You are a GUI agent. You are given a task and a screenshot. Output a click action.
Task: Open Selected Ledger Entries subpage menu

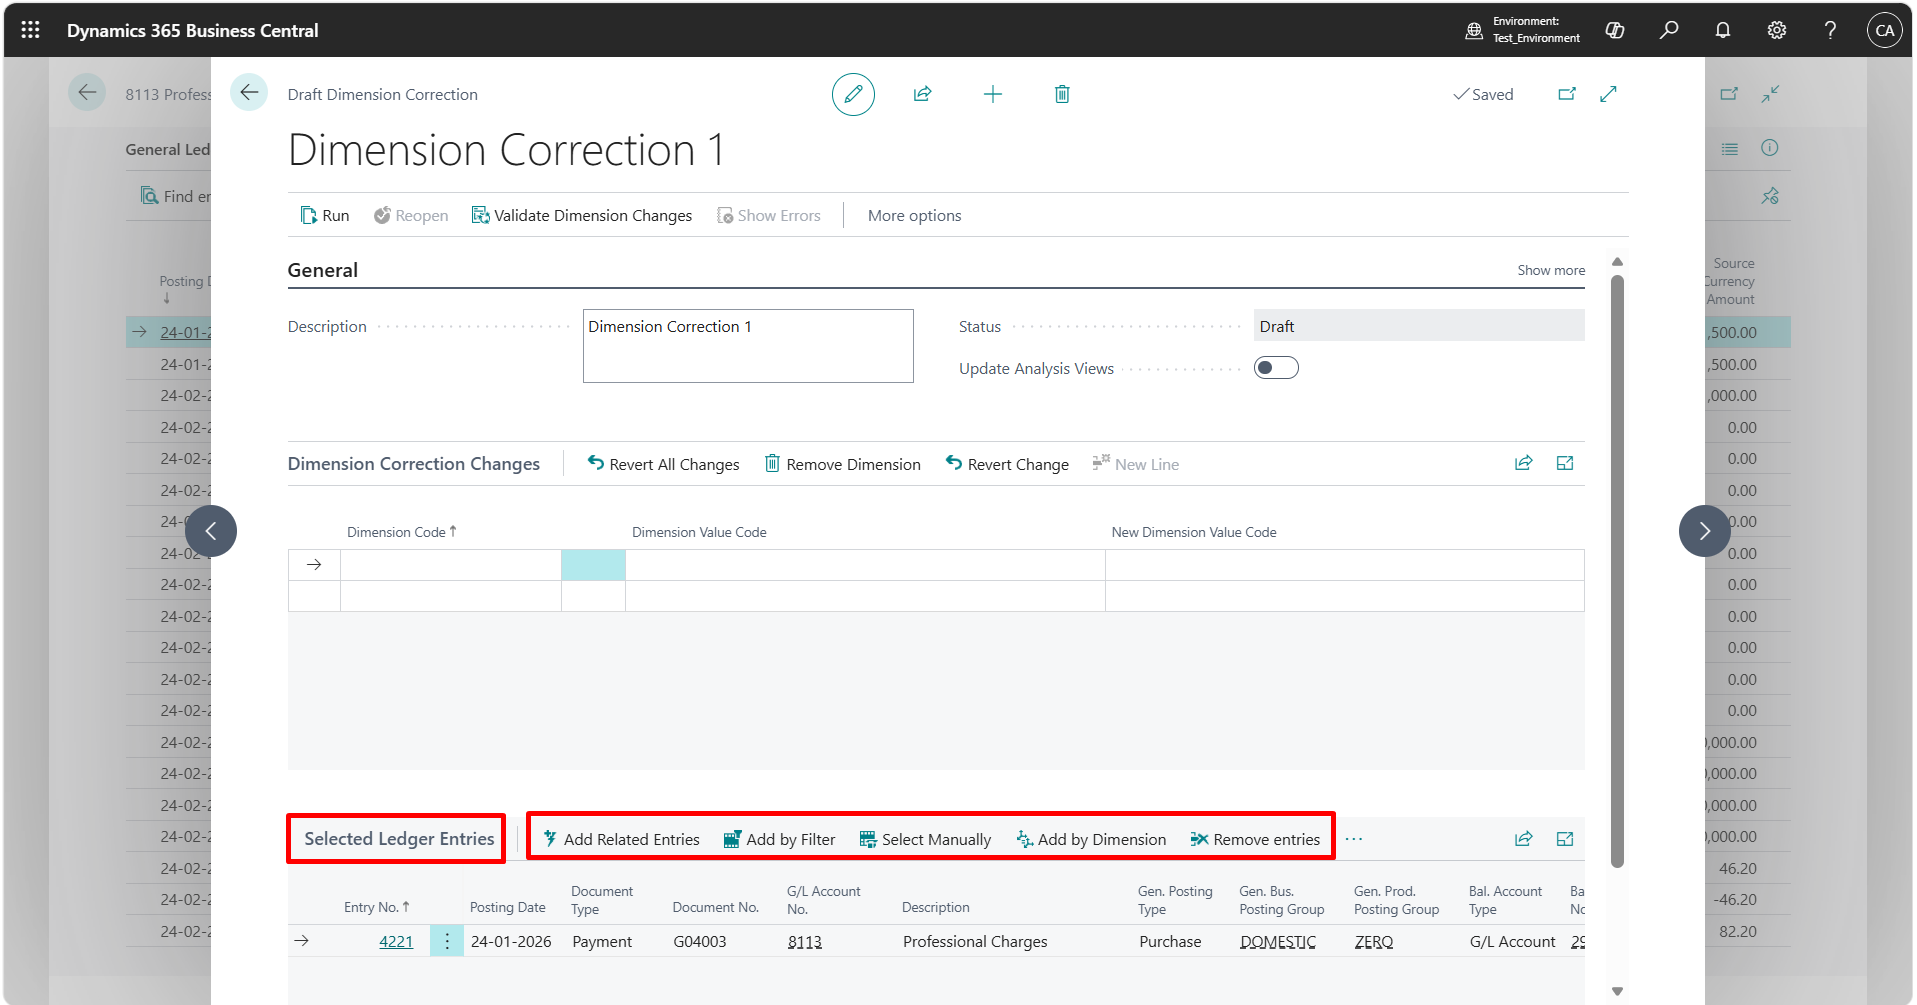click(399, 839)
